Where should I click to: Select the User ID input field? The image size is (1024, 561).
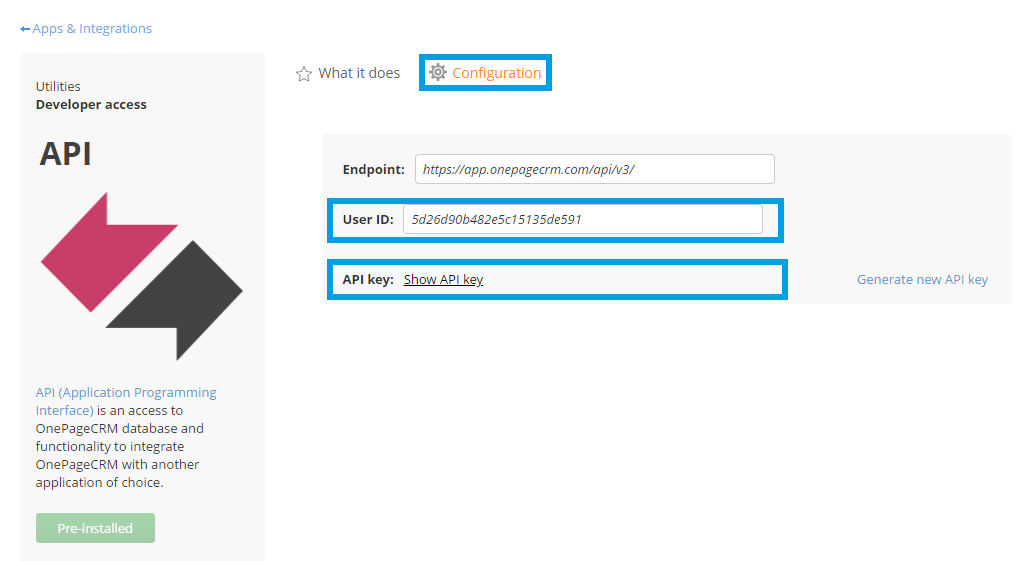[582, 219]
